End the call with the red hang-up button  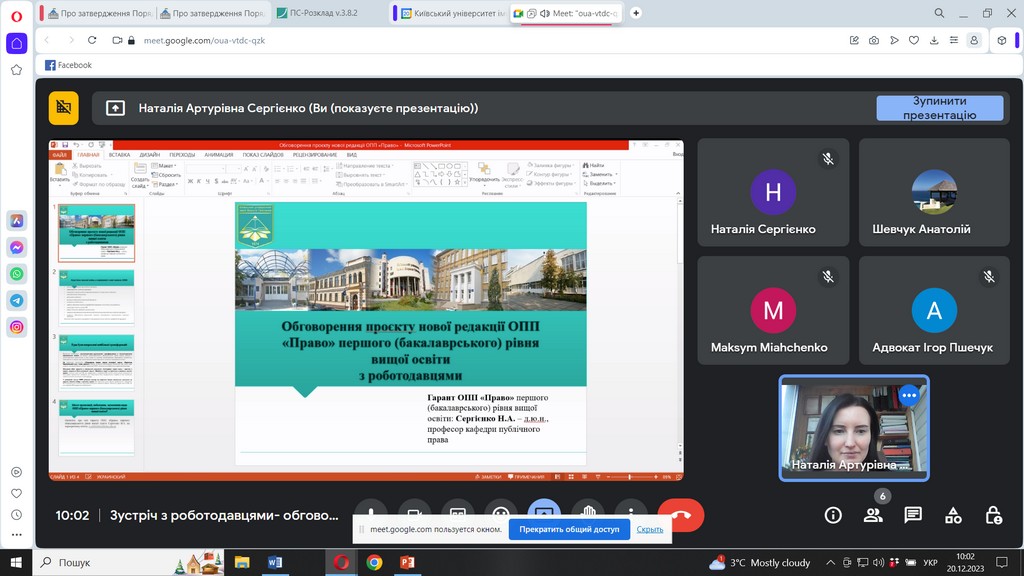pos(681,515)
